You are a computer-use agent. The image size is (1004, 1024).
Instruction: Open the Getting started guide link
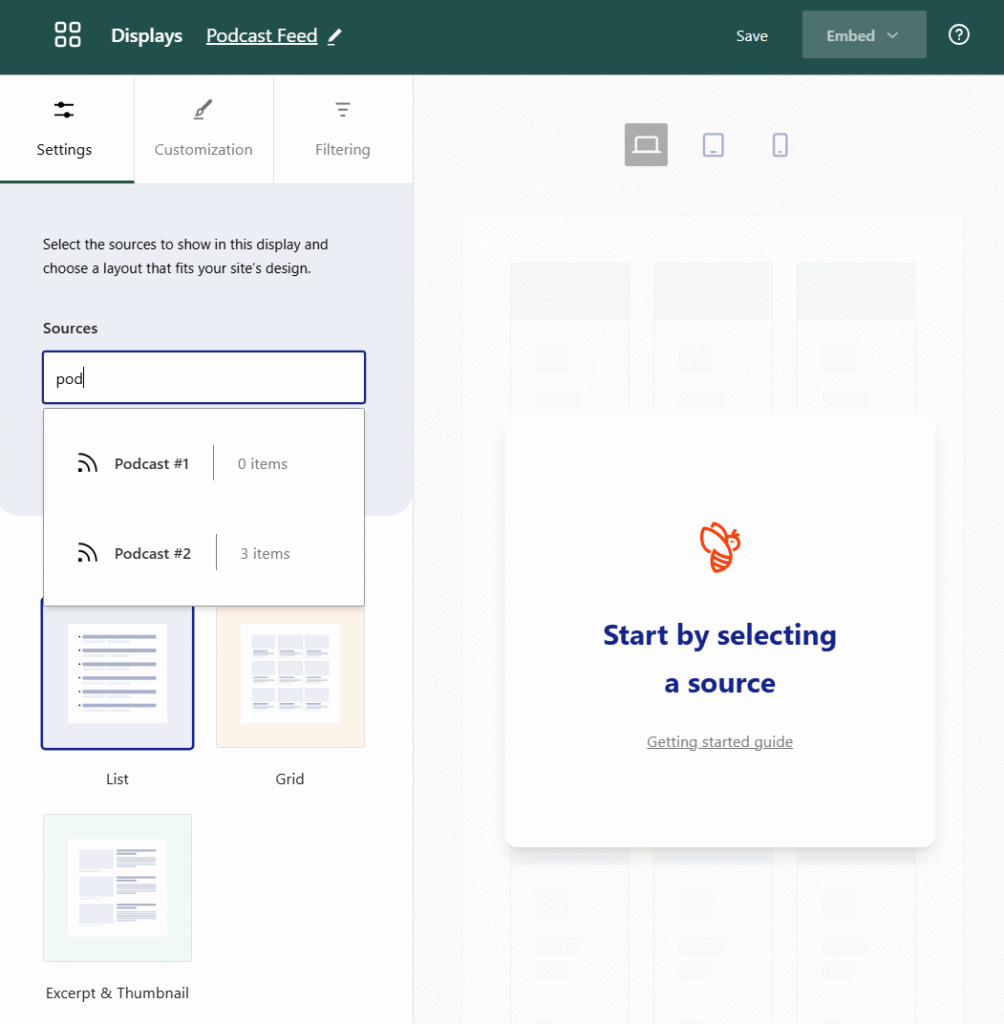coord(719,742)
